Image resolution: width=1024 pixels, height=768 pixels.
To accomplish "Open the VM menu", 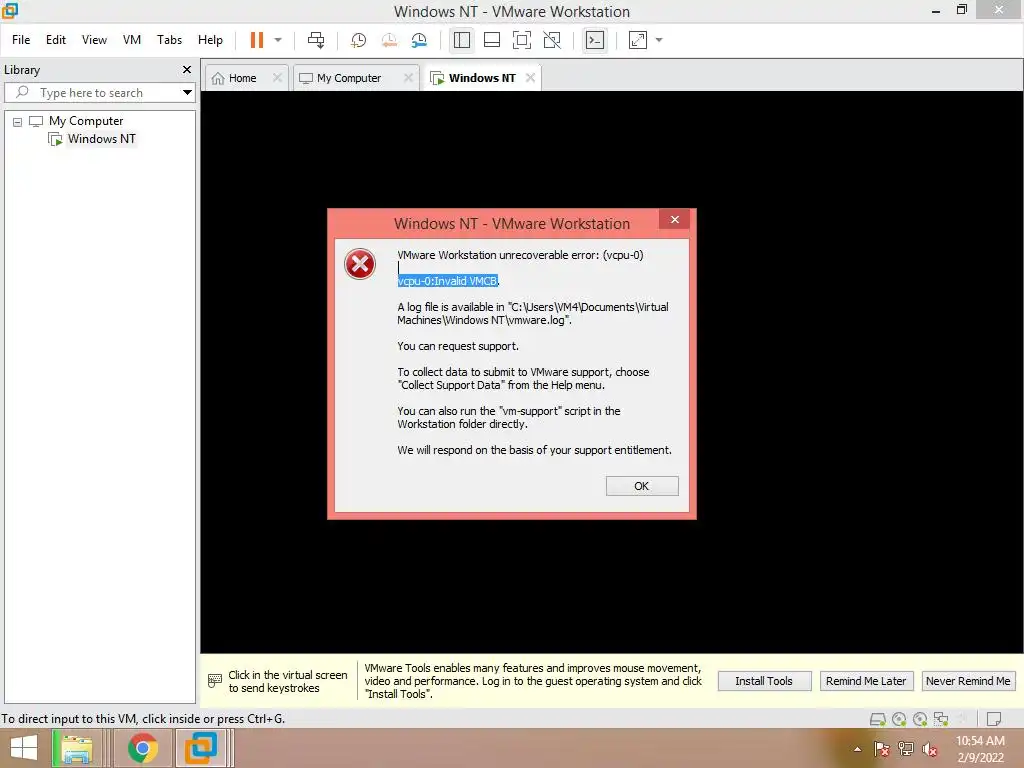I will [132, 40].
